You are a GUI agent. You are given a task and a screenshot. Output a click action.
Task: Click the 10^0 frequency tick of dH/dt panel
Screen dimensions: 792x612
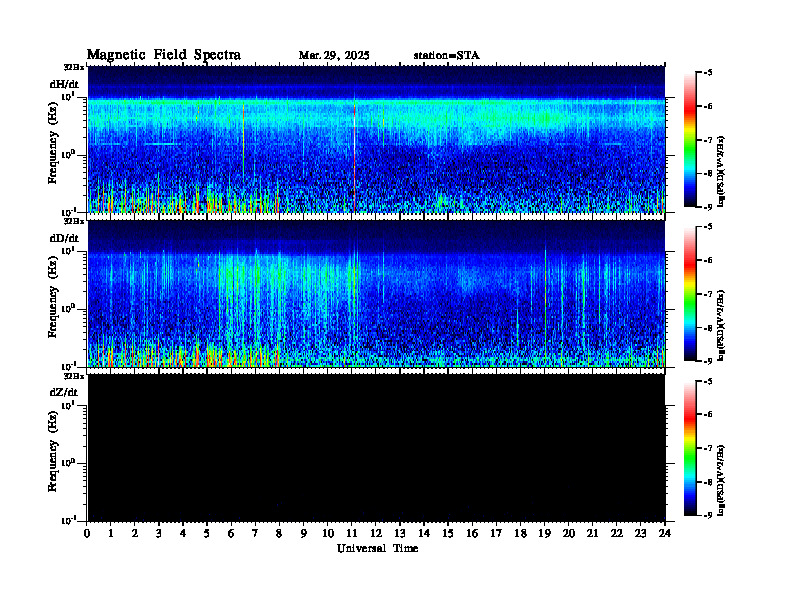click(69, 154)
